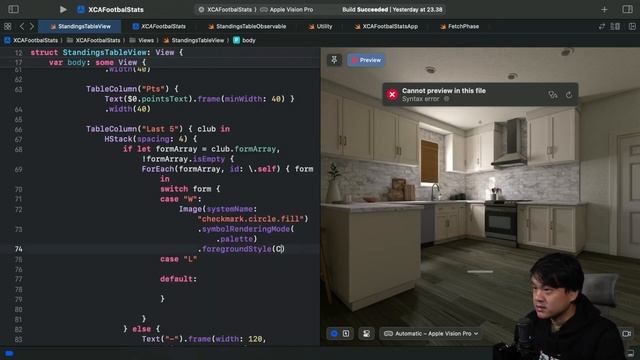
Task: Open Build Succeeded activity status
Action: point(392,9)
